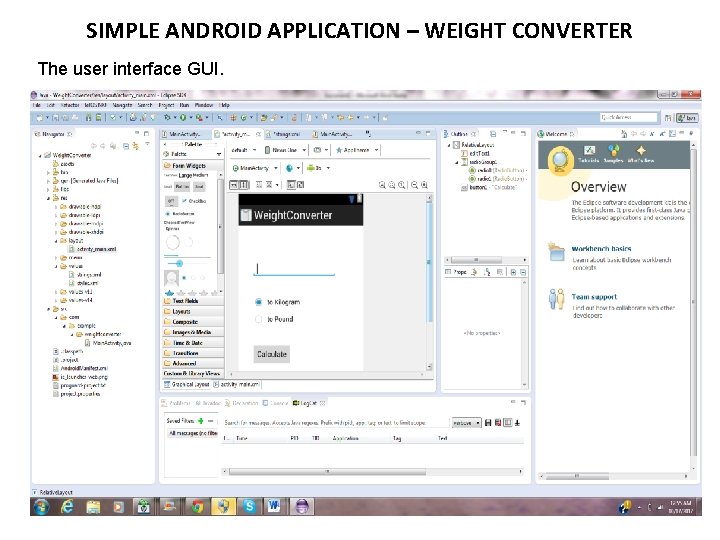The width and height of the screenshot is (720, 540).
Task: Switch to the LogCat tab
Action: click(308, 403)
